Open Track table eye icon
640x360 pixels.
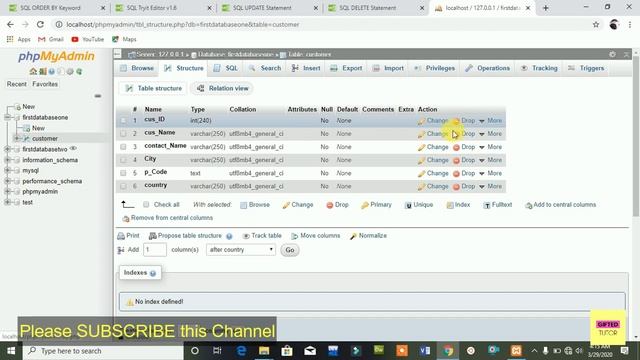point(246,236)
